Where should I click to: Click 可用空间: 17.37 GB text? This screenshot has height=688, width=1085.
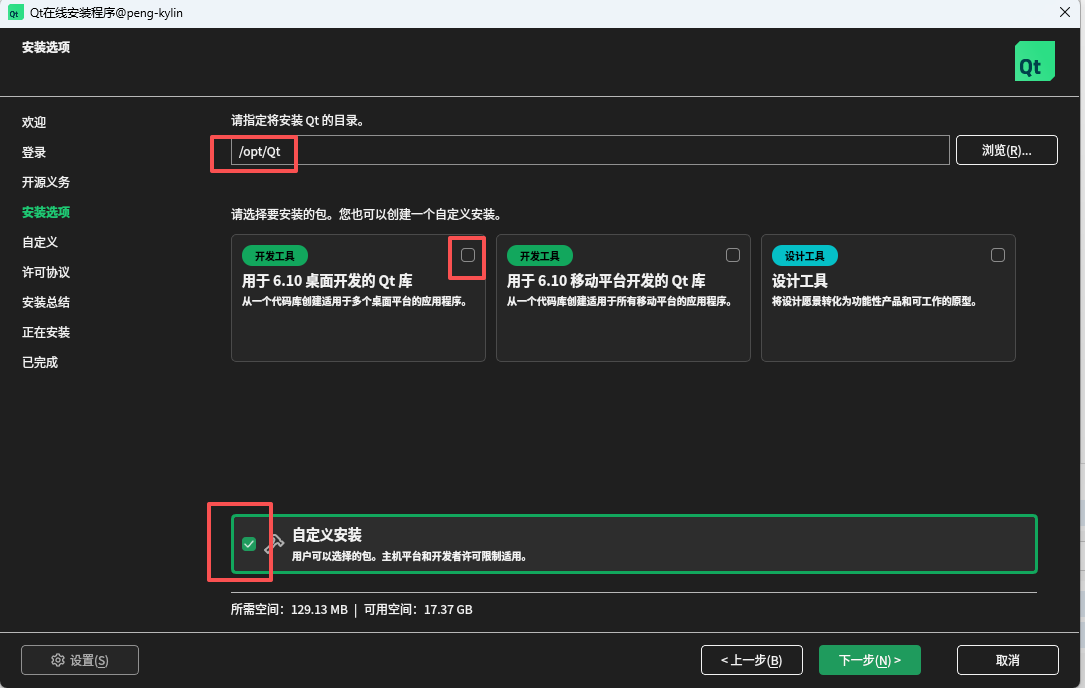click(418, 610)
